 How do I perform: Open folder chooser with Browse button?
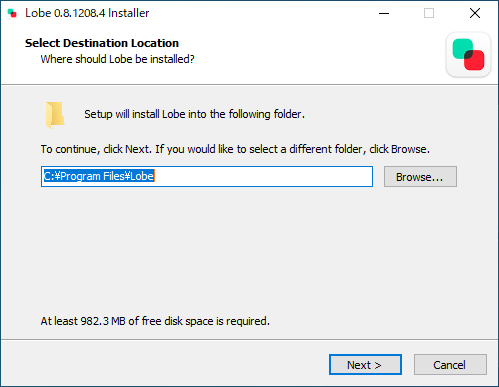click(420, 177)
